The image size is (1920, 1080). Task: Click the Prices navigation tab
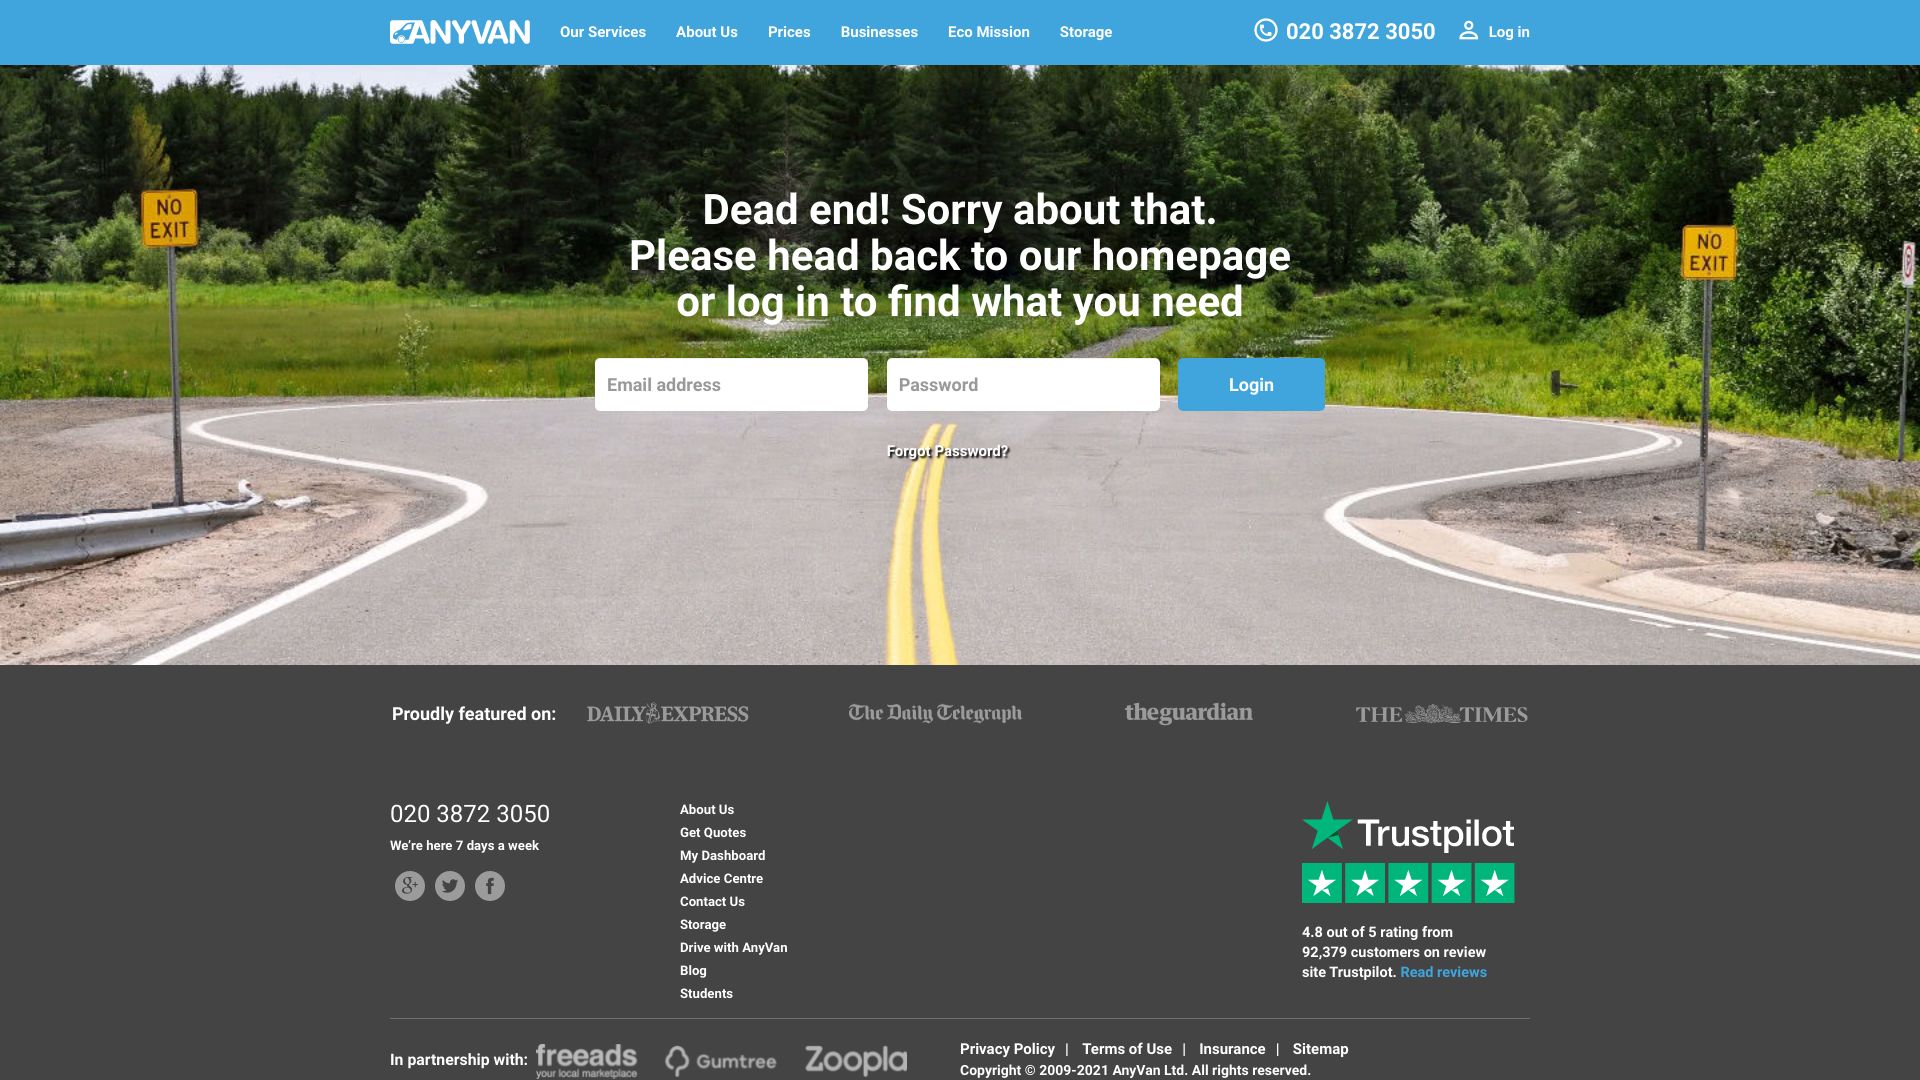pos(789,32)
